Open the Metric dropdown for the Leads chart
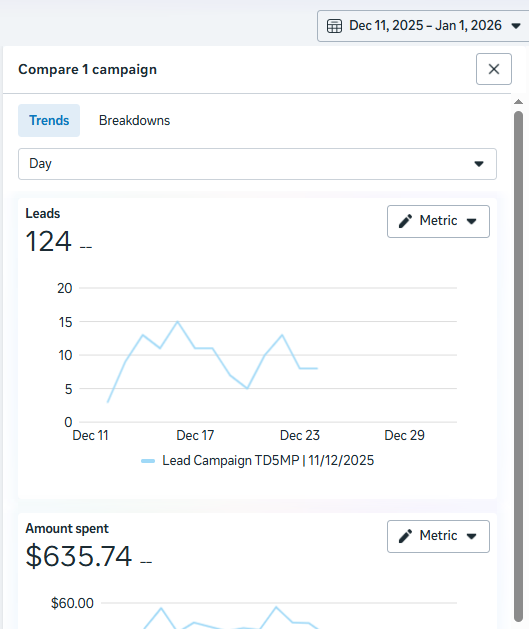Image resolution: width=529 pixels, height=629 pixels. click(x=438, y=221)
